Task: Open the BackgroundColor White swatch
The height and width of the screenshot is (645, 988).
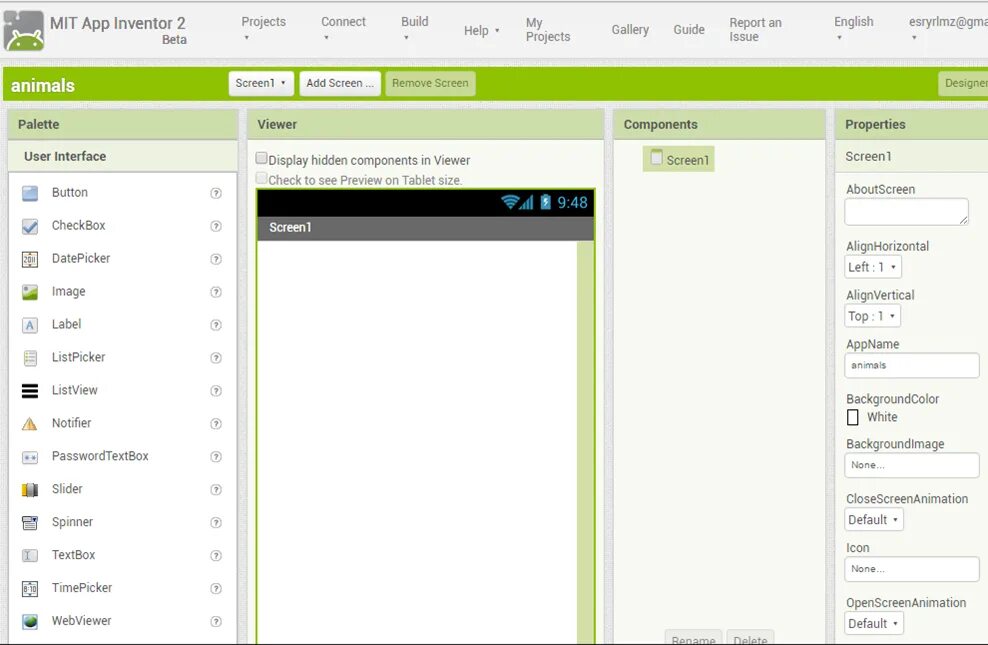Action: tap(853, 417)
